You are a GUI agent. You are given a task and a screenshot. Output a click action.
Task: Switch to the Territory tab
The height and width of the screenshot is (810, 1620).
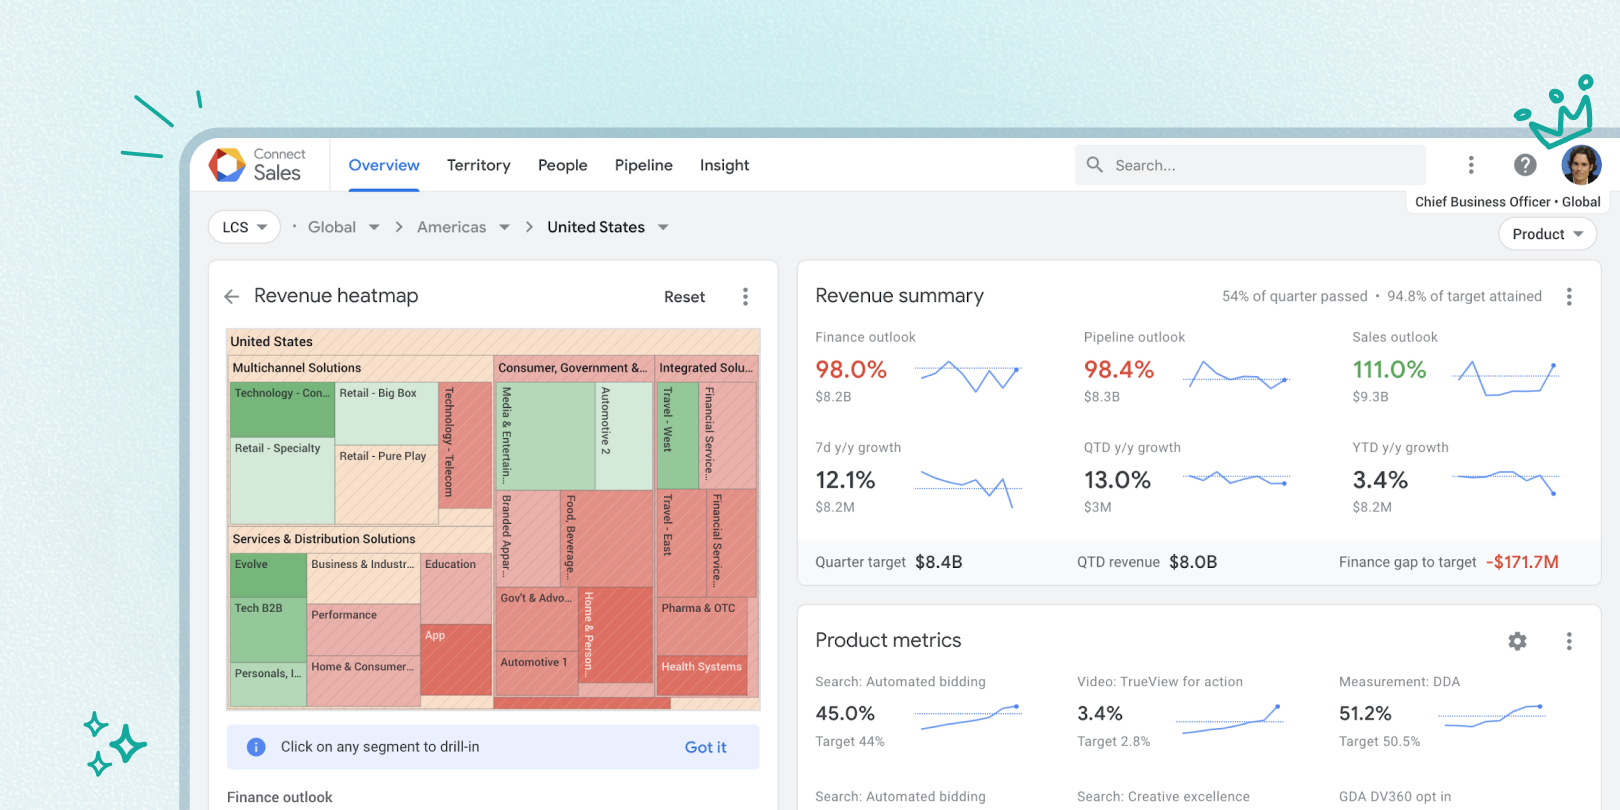(x=478, y=166)
